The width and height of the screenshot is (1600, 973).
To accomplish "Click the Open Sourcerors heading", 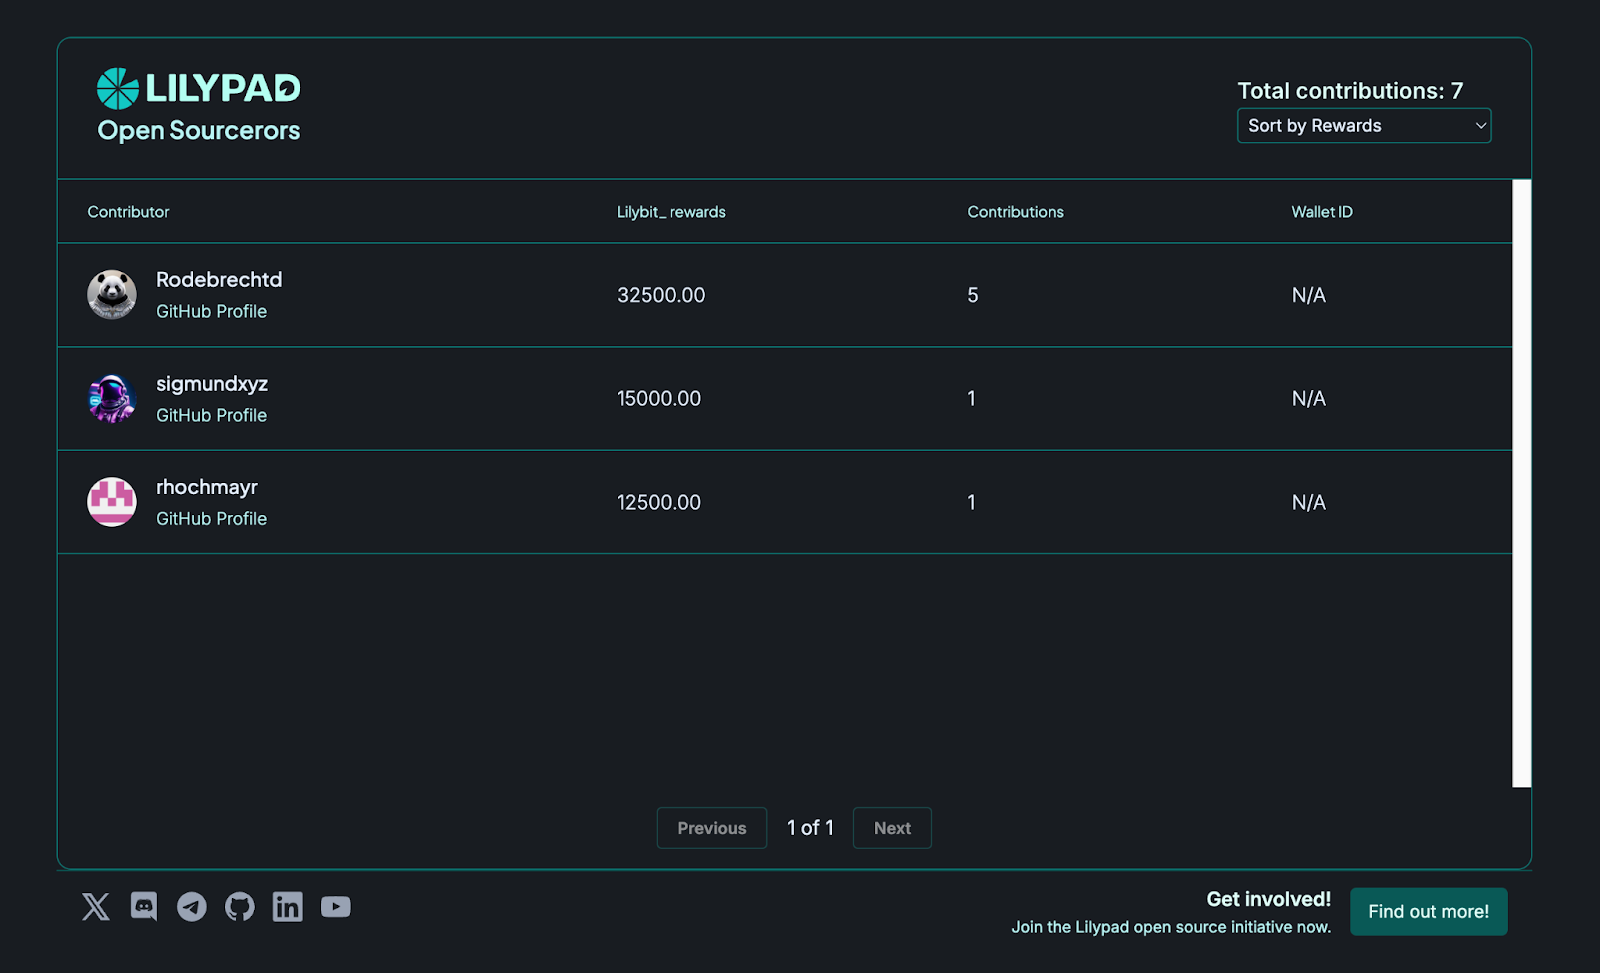I will [x=199, y=131].
